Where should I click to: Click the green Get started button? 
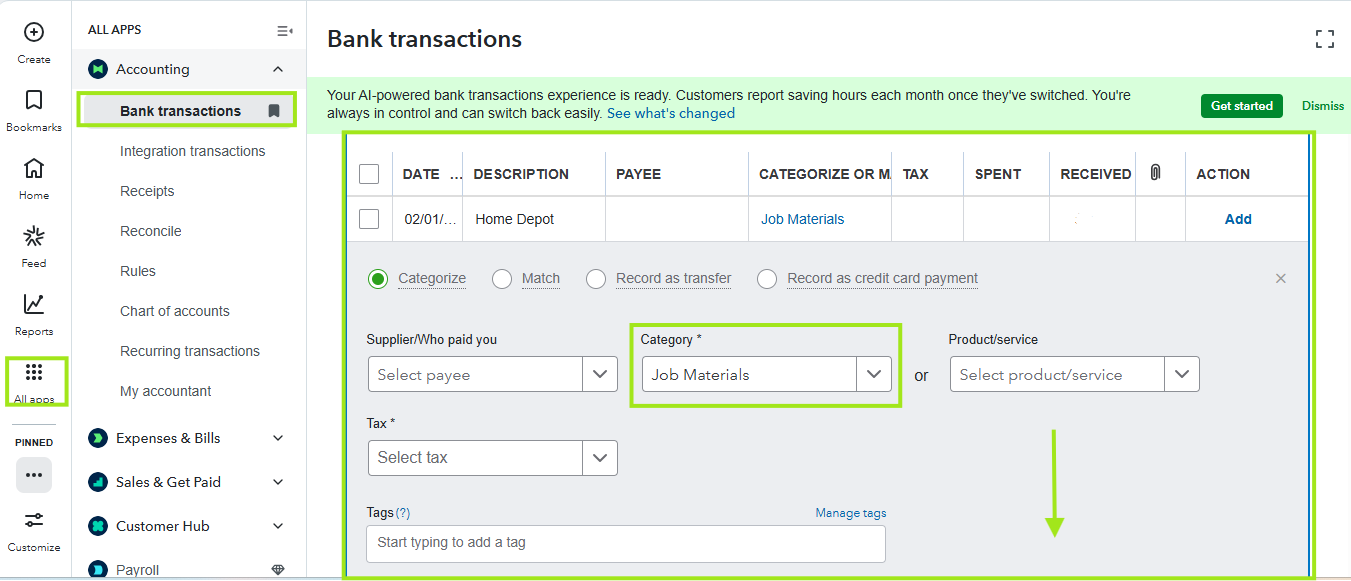pyautogui.click(x=1241, y=106)
